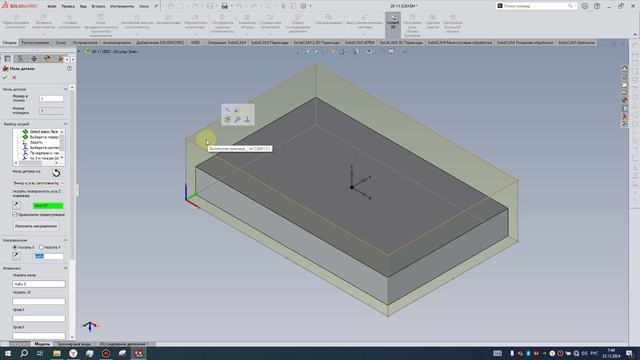Open Appearances in the right task pane
This screenshot has height=360, width=640.
click(624, 100)
